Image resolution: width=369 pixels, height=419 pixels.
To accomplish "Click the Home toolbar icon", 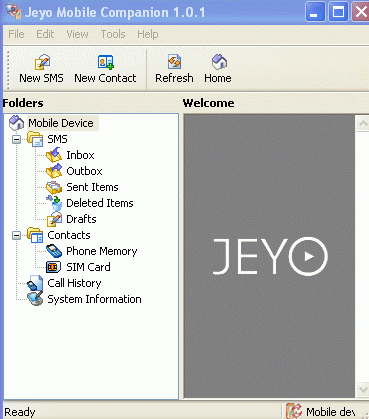I will pos(219,62).
